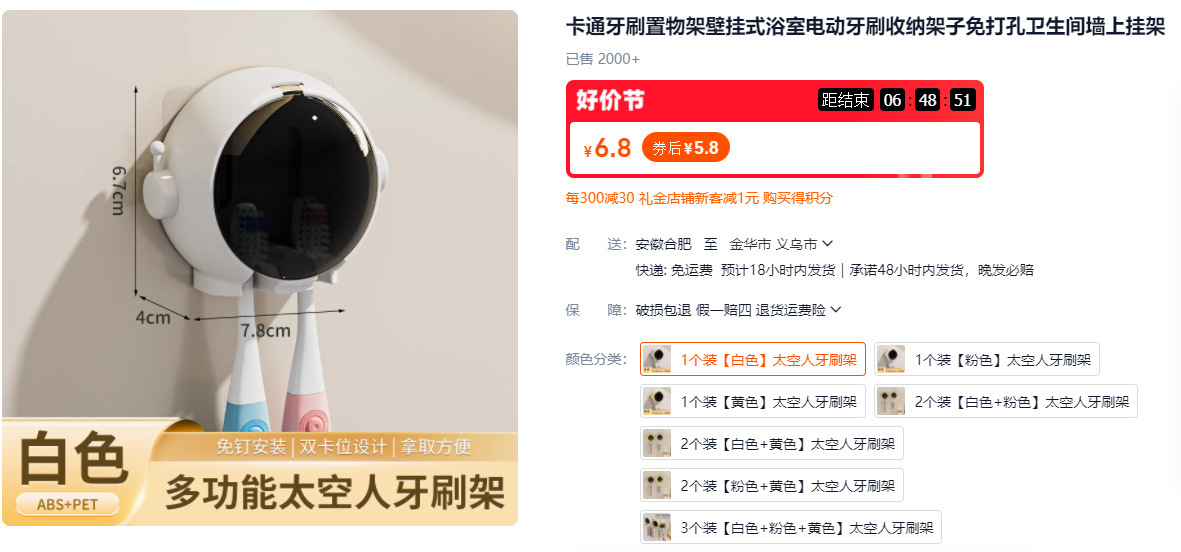Screen dimensions: 1181x552
Task: Pick the 2个装【白色+粉色】 variant
Action: coord(1006,401)
